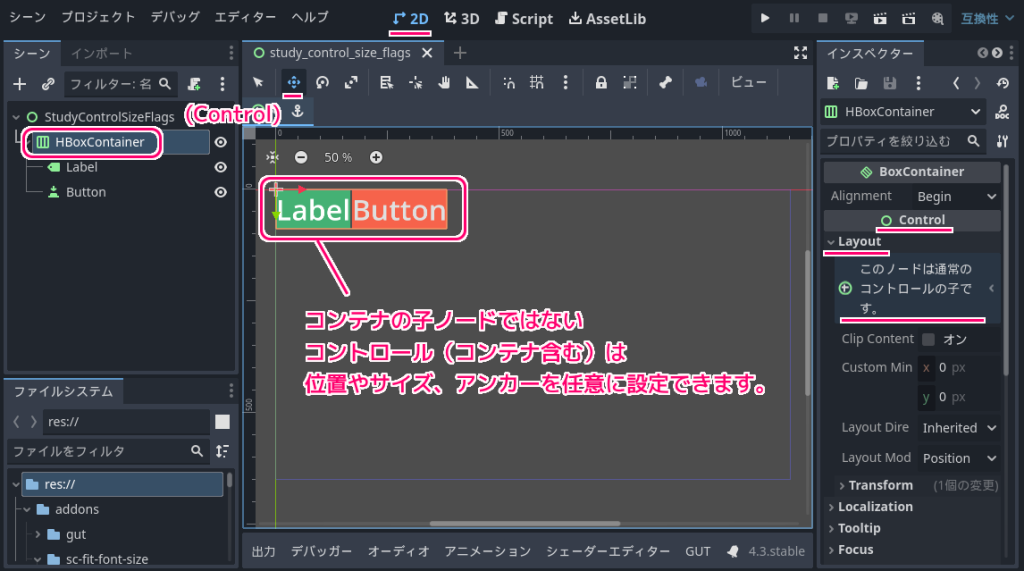Toggle distraction-free mode expand icon
Viewport: 1024px width, 571px height.
pyautogui.click(x=800, y=53)
